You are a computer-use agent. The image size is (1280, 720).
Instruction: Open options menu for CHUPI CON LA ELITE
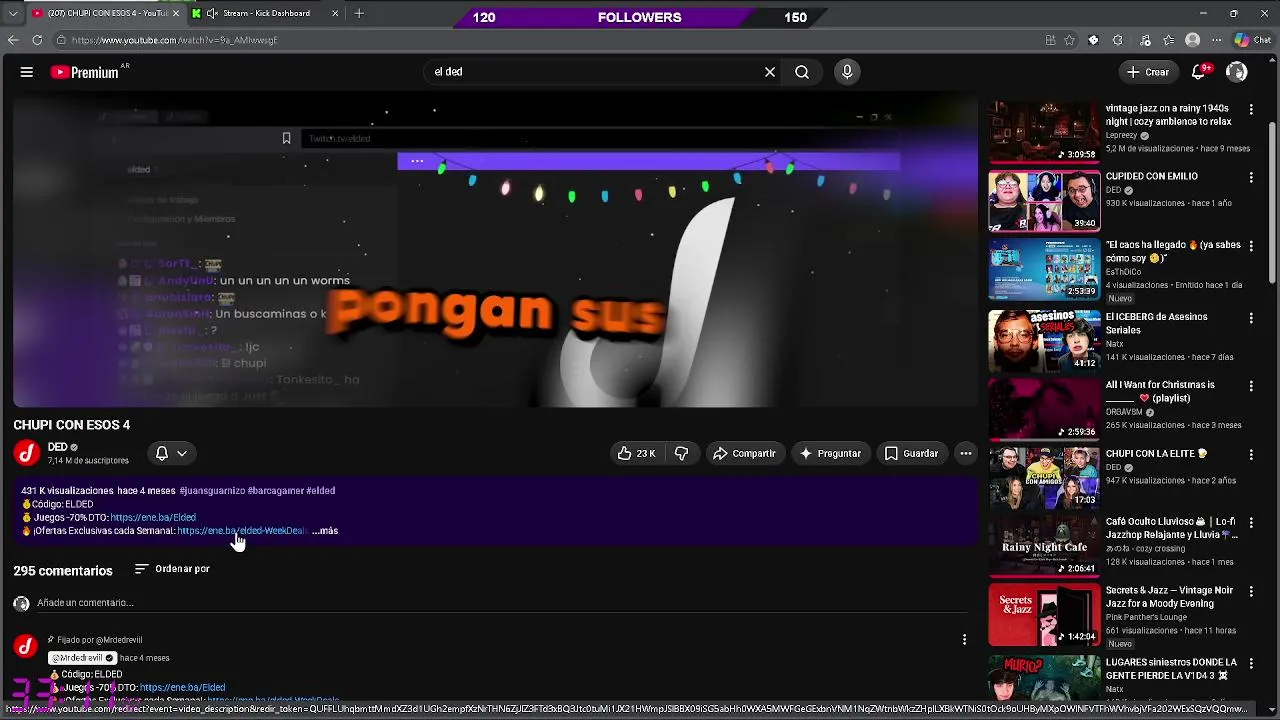pyautogui.click(x=1251, y=455)
